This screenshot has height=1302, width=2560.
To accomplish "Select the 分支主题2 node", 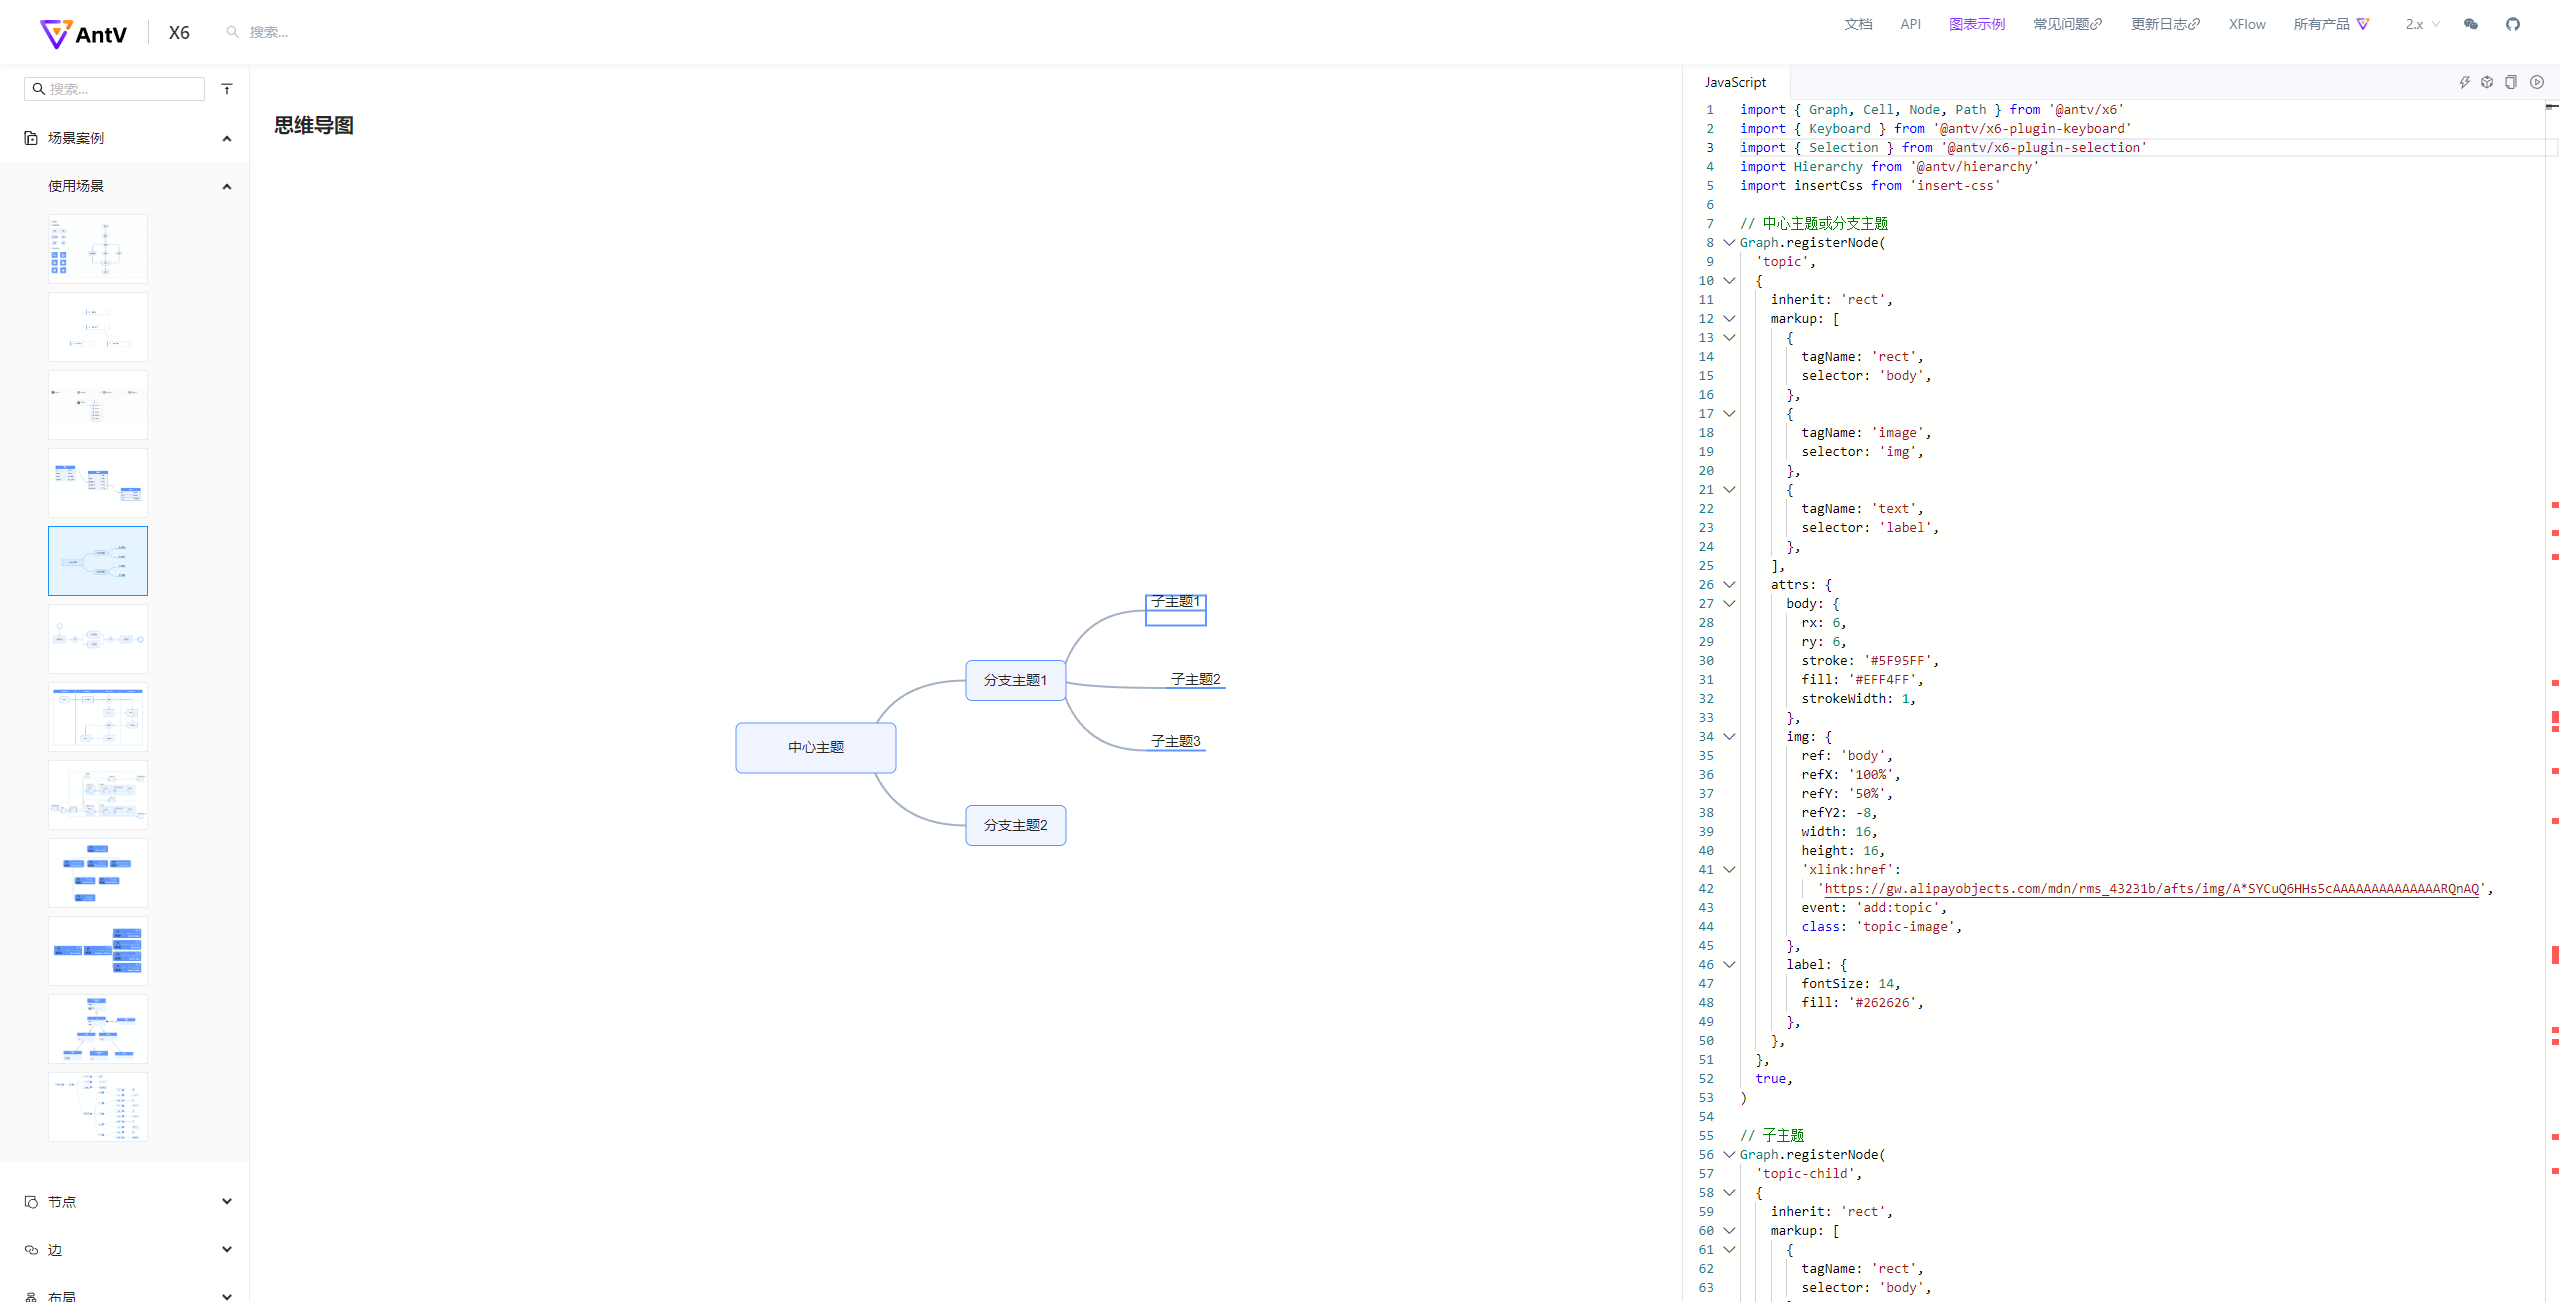I will pos(1016,825).
